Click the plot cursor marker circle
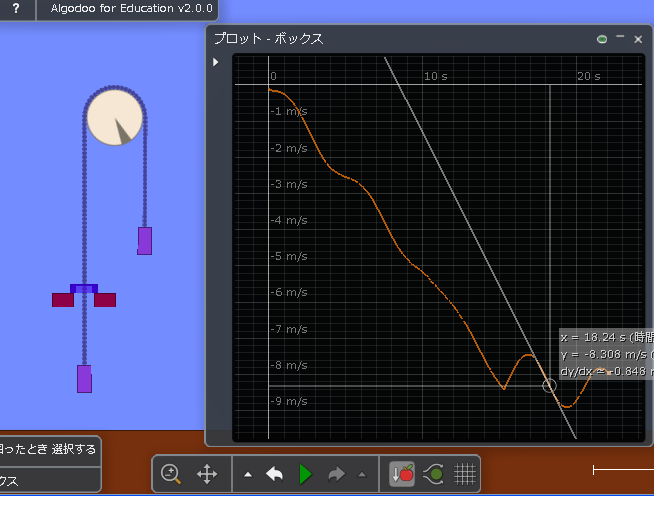 [549, 386]
